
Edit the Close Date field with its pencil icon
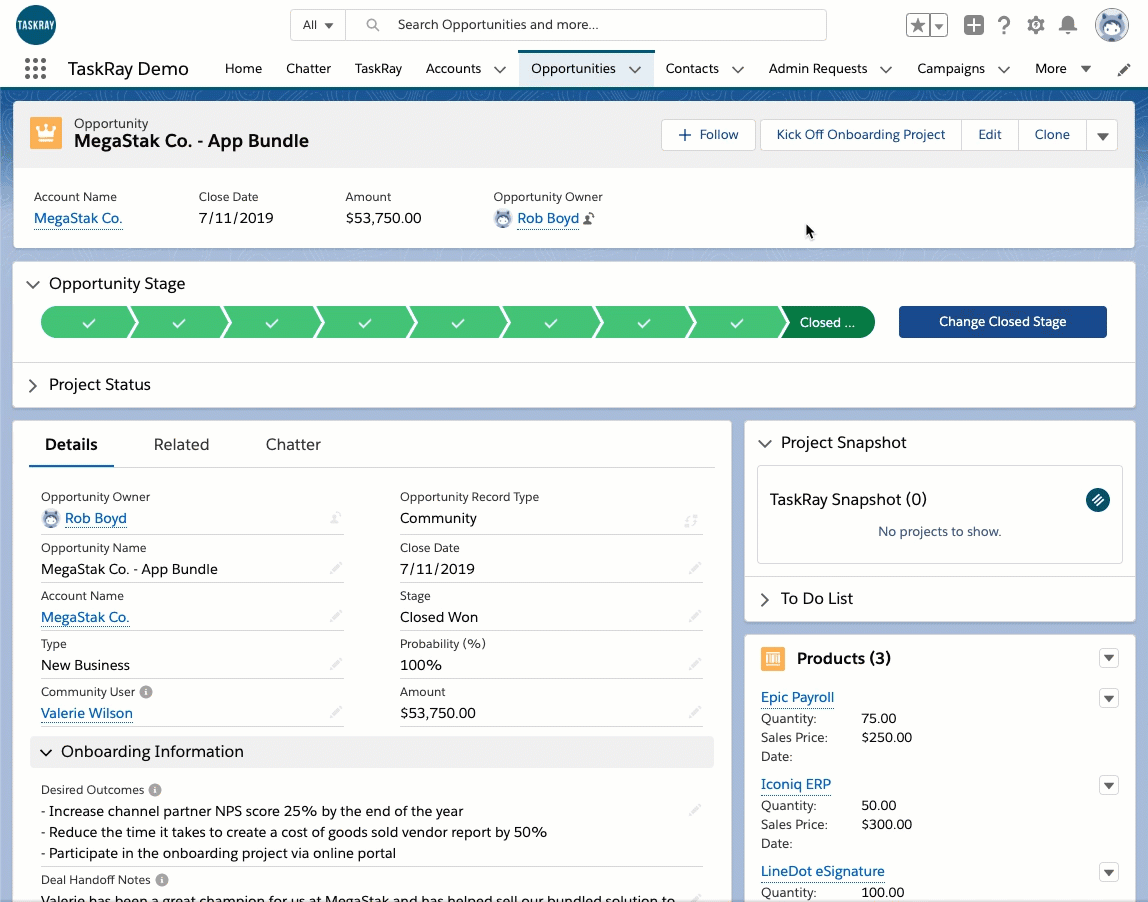click(x=695, y=568)
